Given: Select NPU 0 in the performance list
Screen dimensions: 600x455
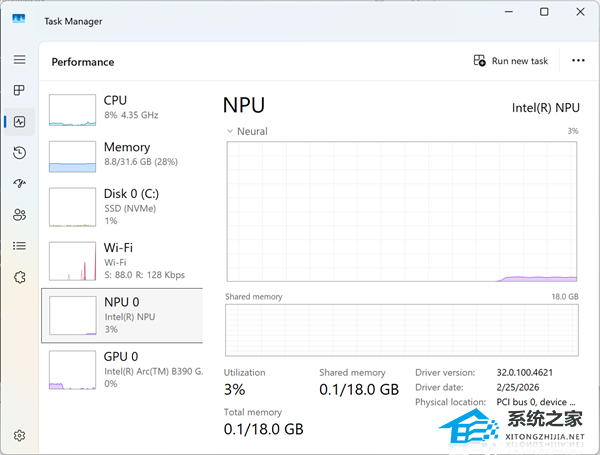Looking at the screenshot, I should tap(122, 315).
